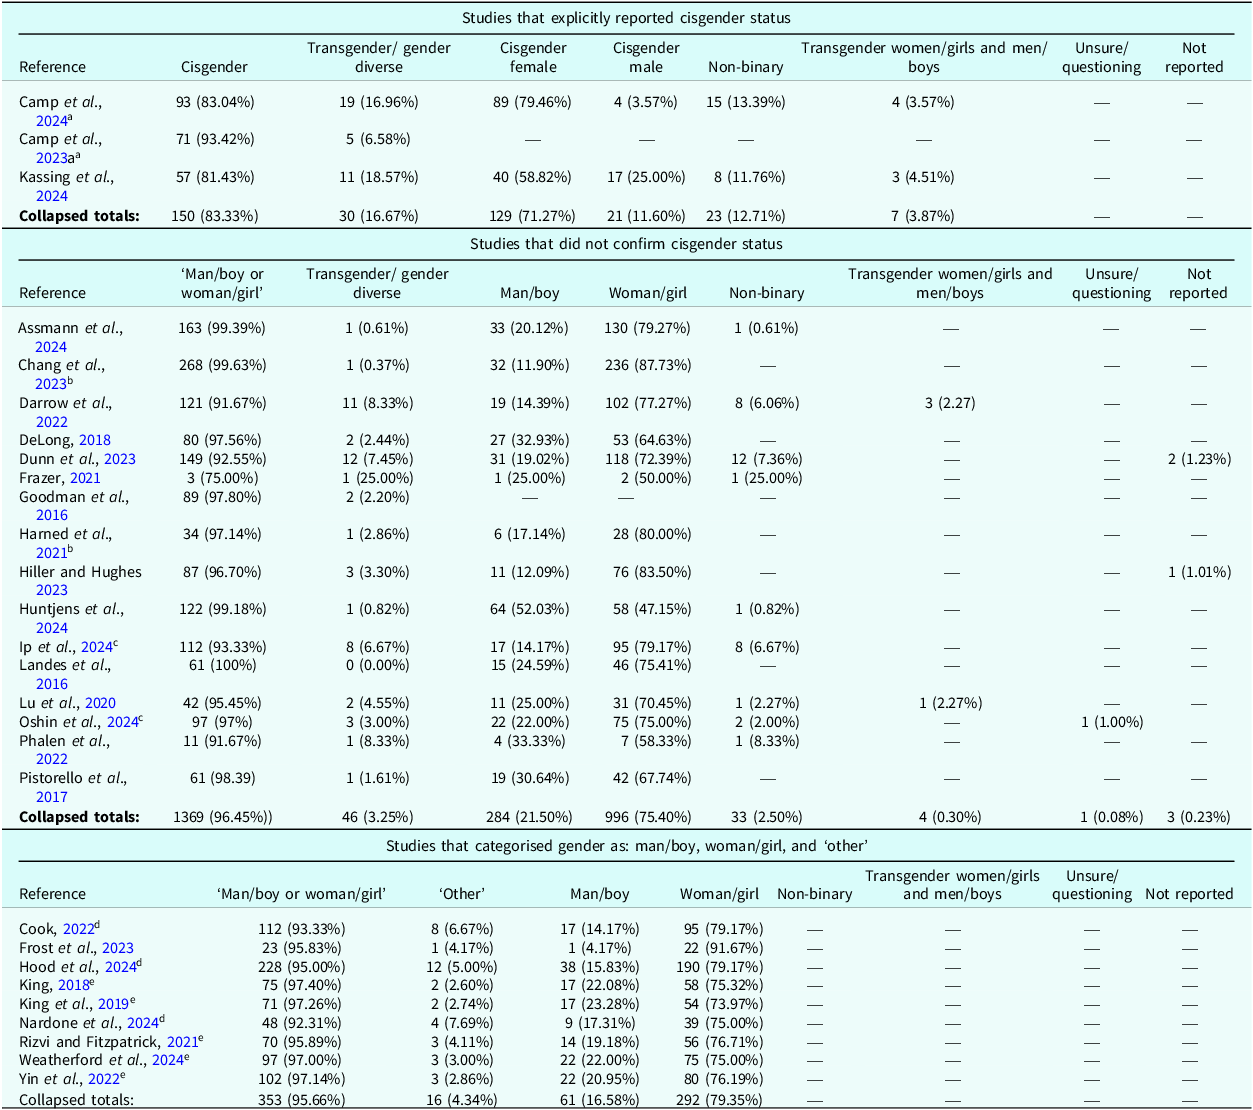Open the Huntjens et al. 2024 citation
The image size is (1253, 1110).
[52, 628]
